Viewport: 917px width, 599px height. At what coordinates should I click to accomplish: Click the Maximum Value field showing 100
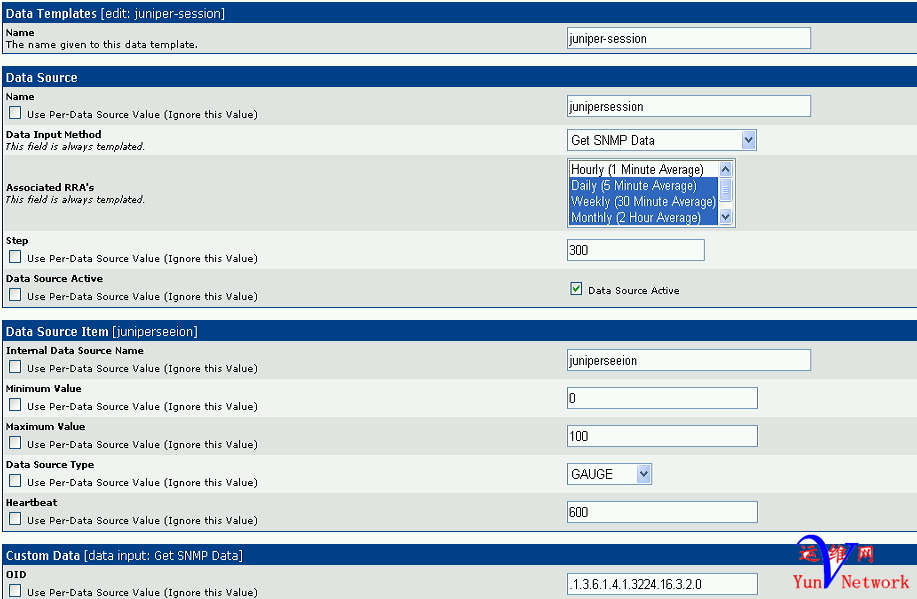[x=662, y=436]
